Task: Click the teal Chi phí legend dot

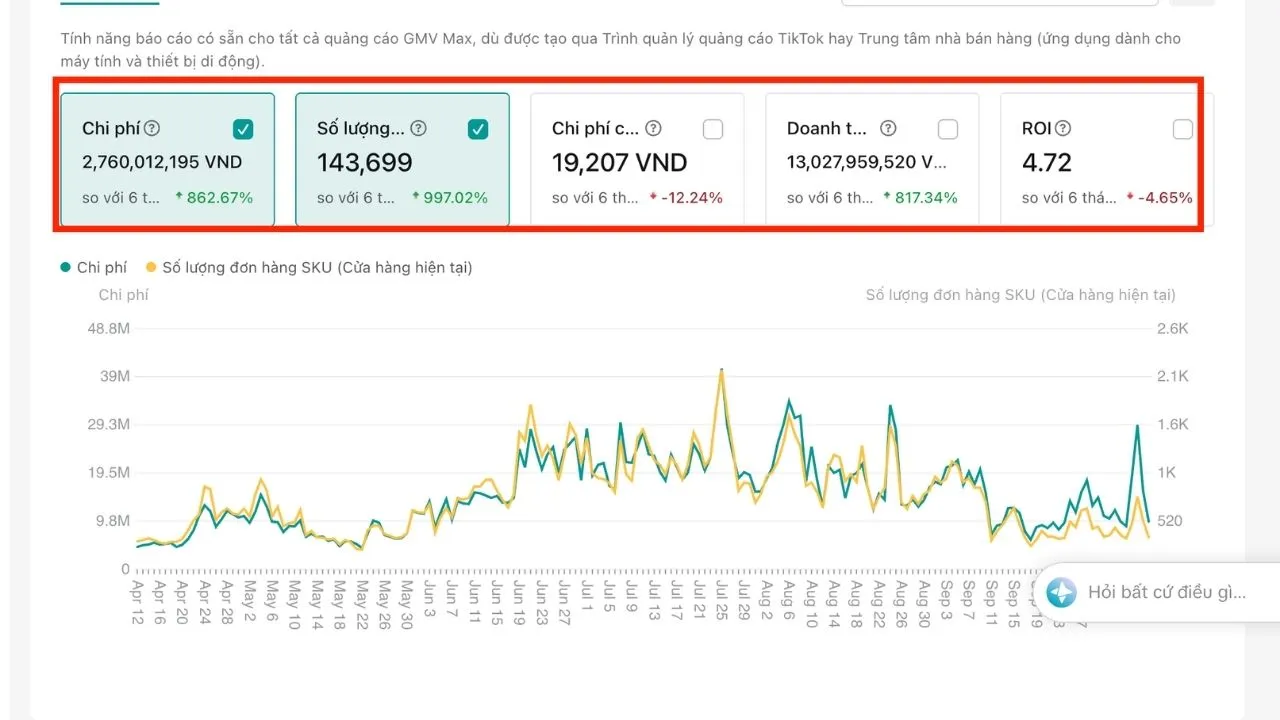Action: [66, 267]
